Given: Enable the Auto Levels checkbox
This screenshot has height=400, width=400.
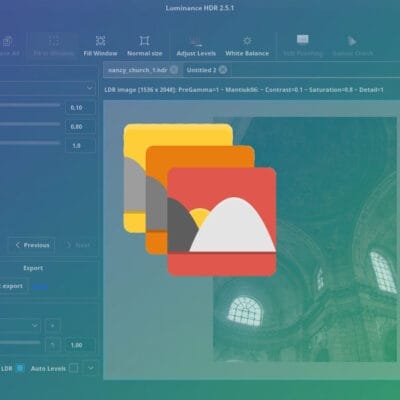Looking at the screenshot, I should [74, 368].
